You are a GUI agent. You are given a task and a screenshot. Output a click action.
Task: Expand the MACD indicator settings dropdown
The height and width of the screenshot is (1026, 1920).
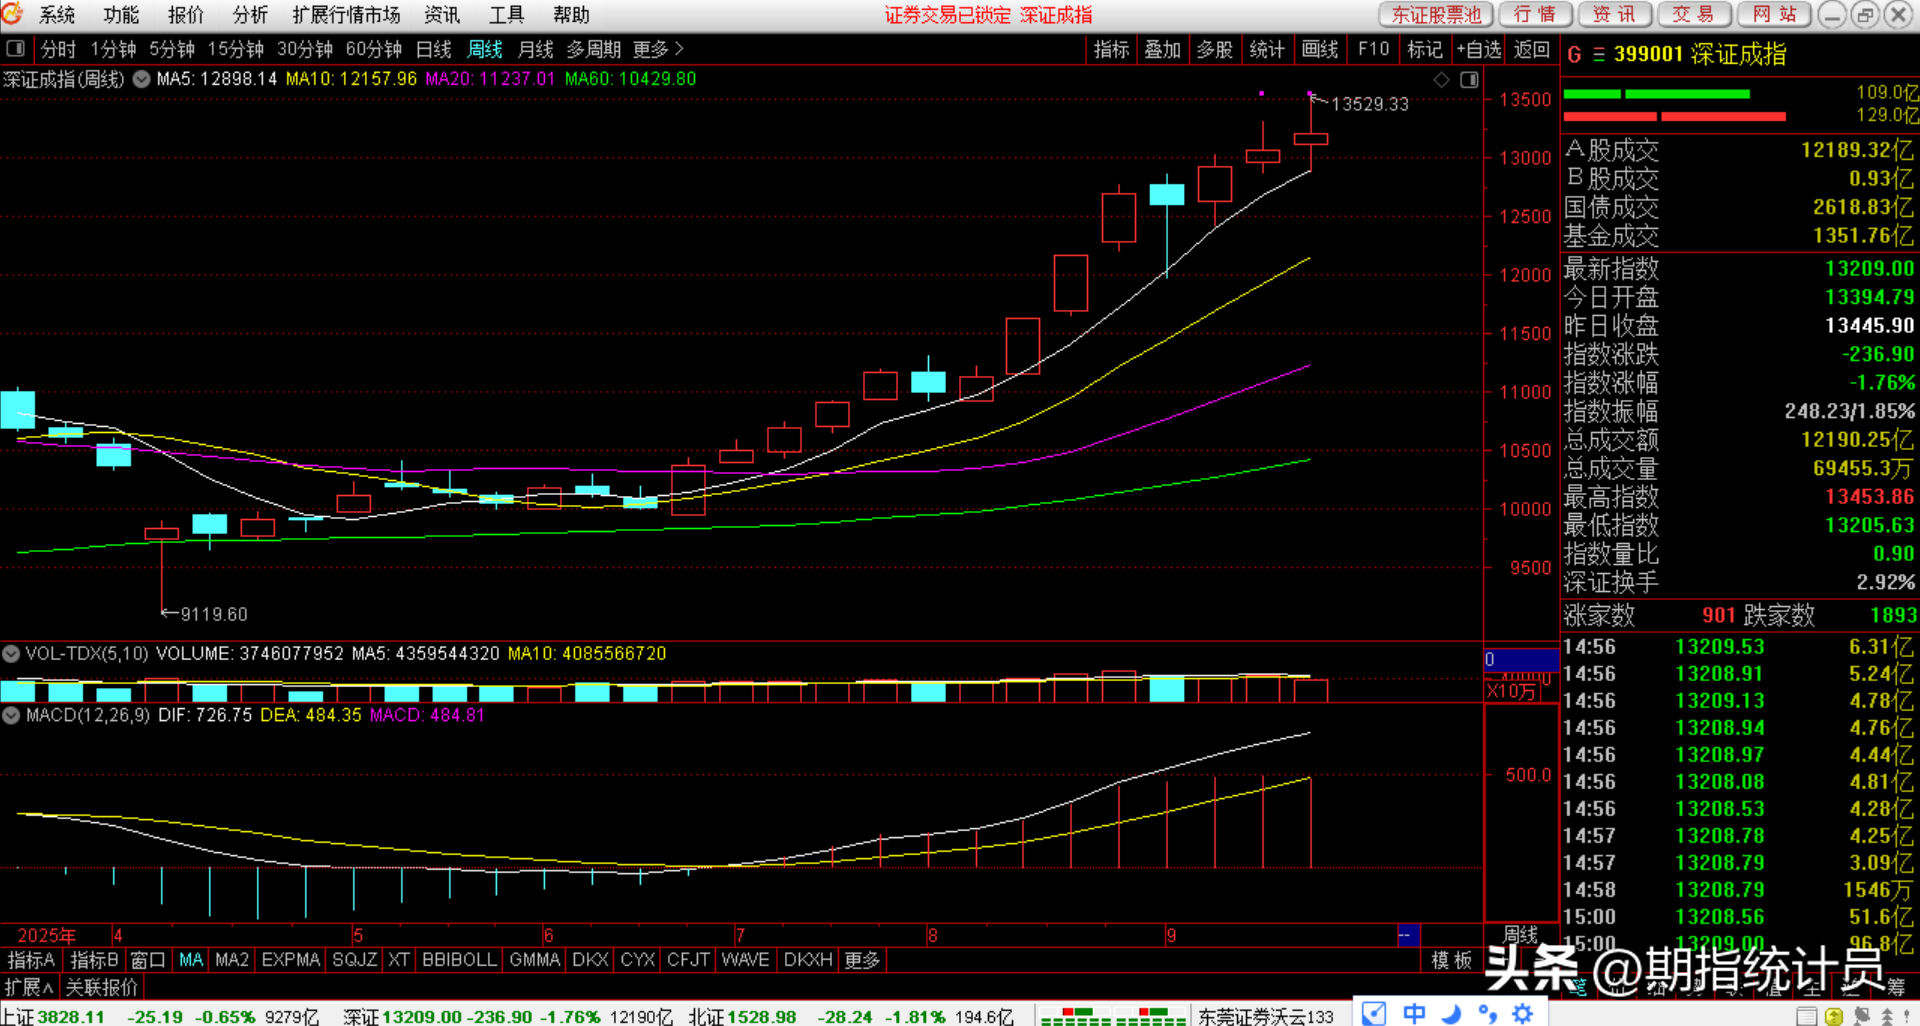pyautogui.click(x=11, y=716)
